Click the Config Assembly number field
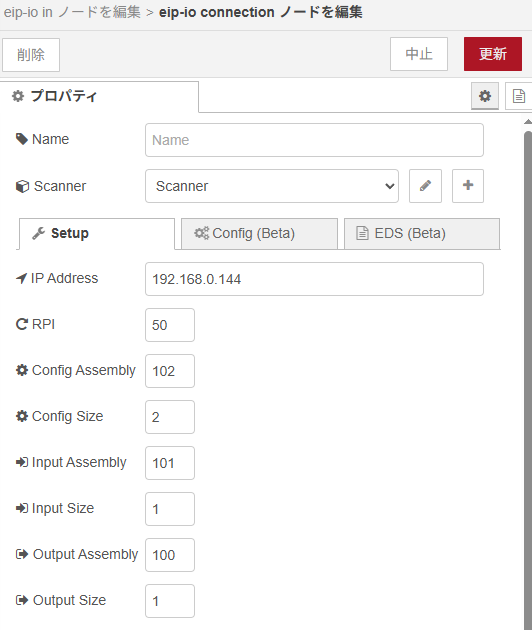The width and height of the screenshot is (532, 630). (170, 371)
